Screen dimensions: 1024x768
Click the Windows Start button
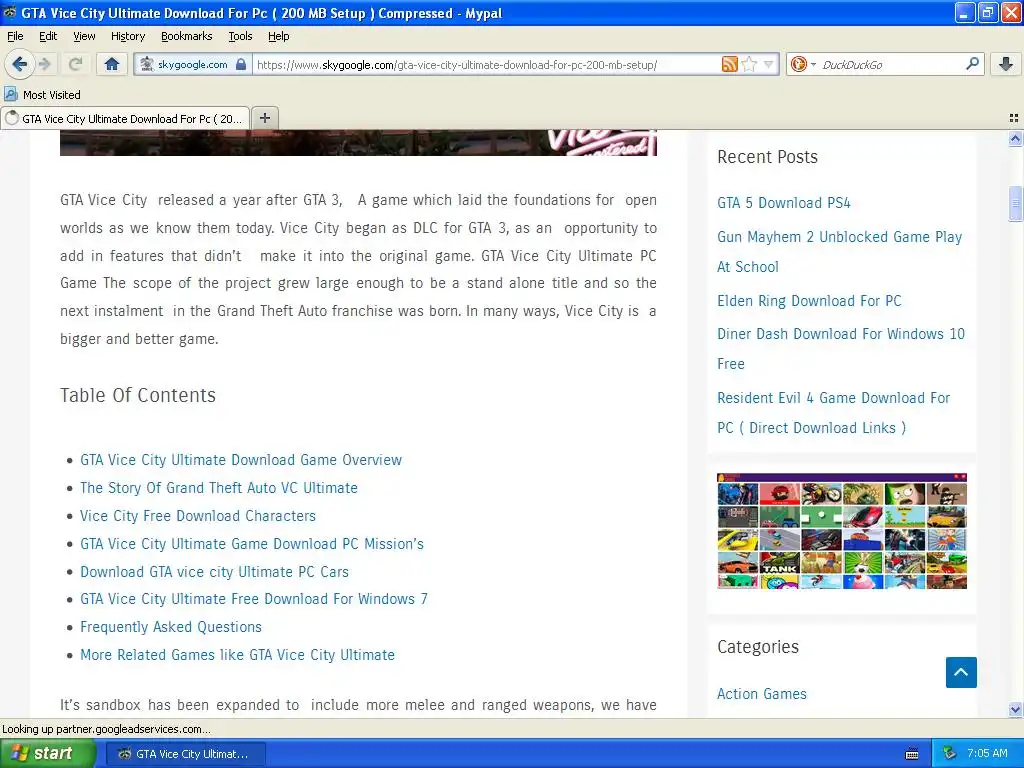tap(48, 753)
